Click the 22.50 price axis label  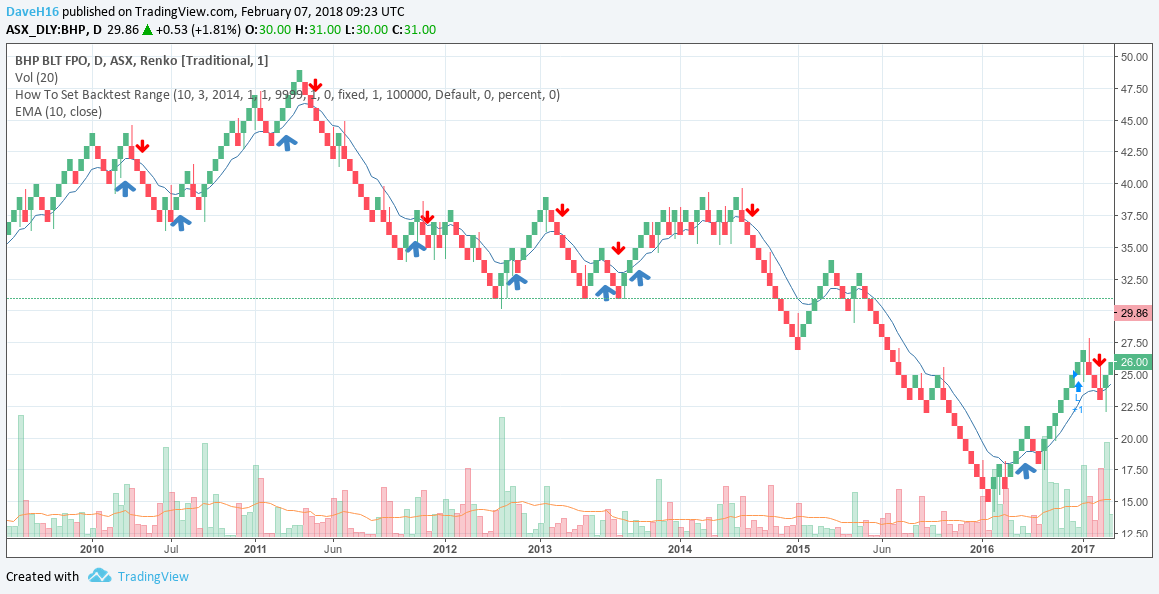(x=1135, y=407)
